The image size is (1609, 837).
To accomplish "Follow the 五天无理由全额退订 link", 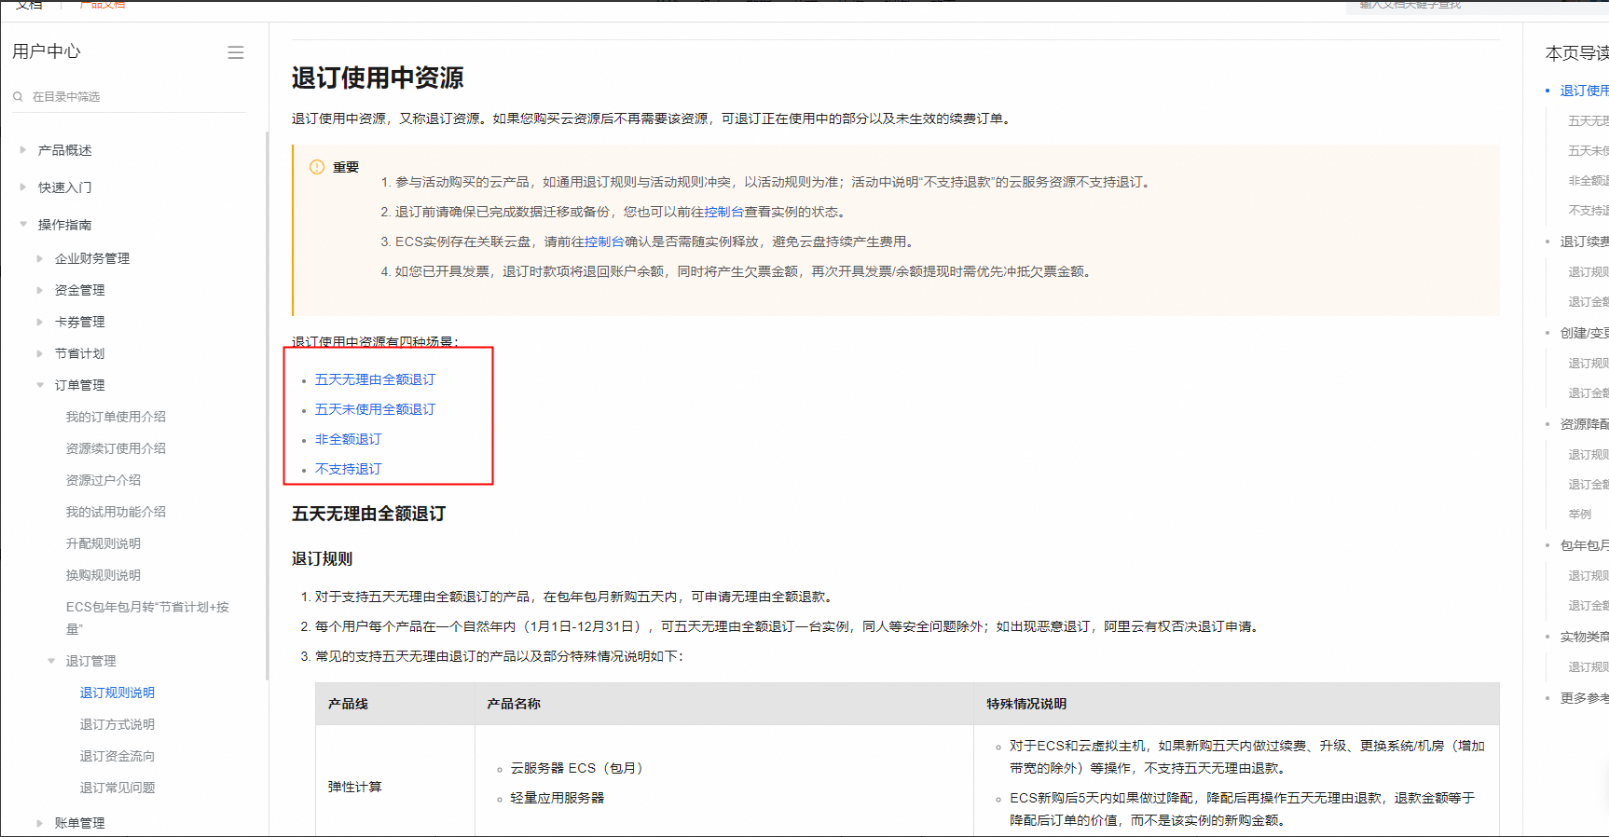I will point(375,380).
